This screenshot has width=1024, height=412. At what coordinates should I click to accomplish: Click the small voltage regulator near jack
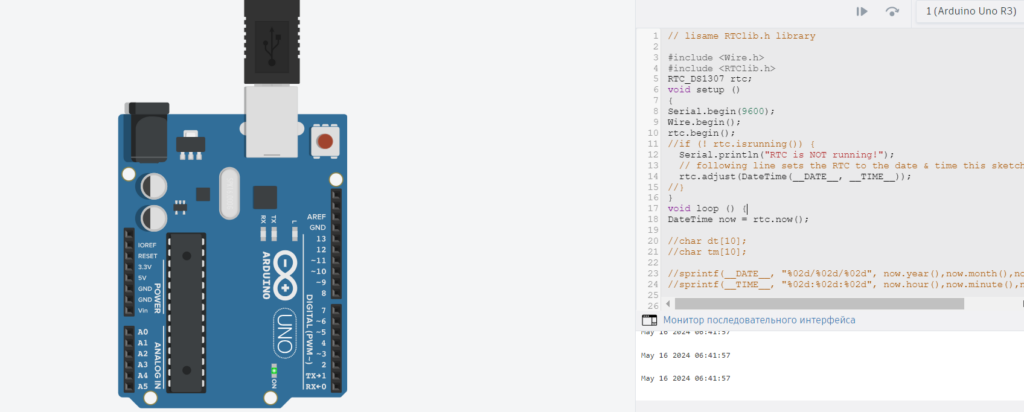(x=191, y=144)
